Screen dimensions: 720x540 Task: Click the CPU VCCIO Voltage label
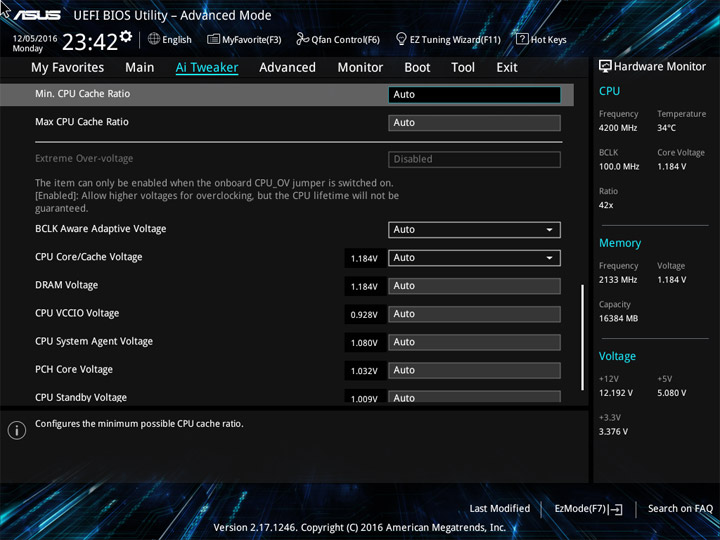pyautogui.click(x=77, y=313)
